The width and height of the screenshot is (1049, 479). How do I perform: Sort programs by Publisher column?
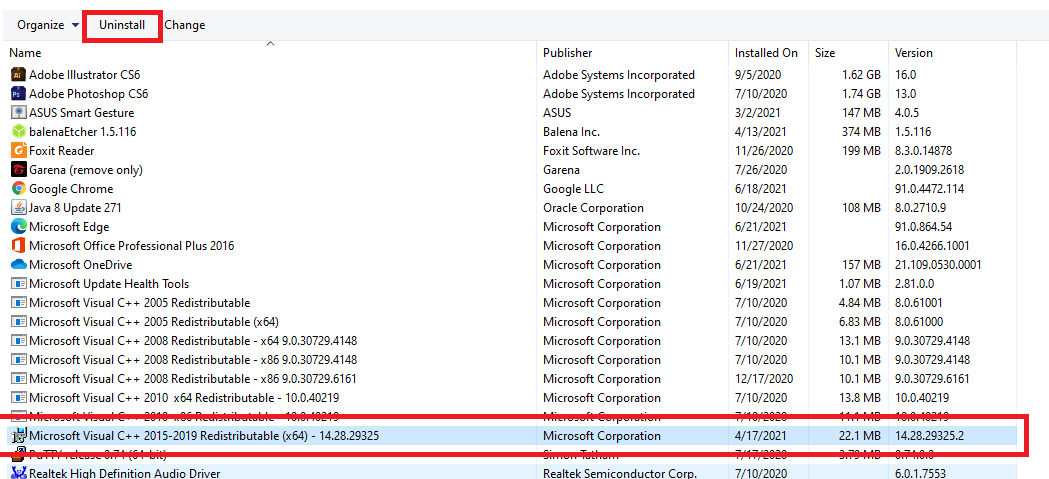tap(567, 53)
